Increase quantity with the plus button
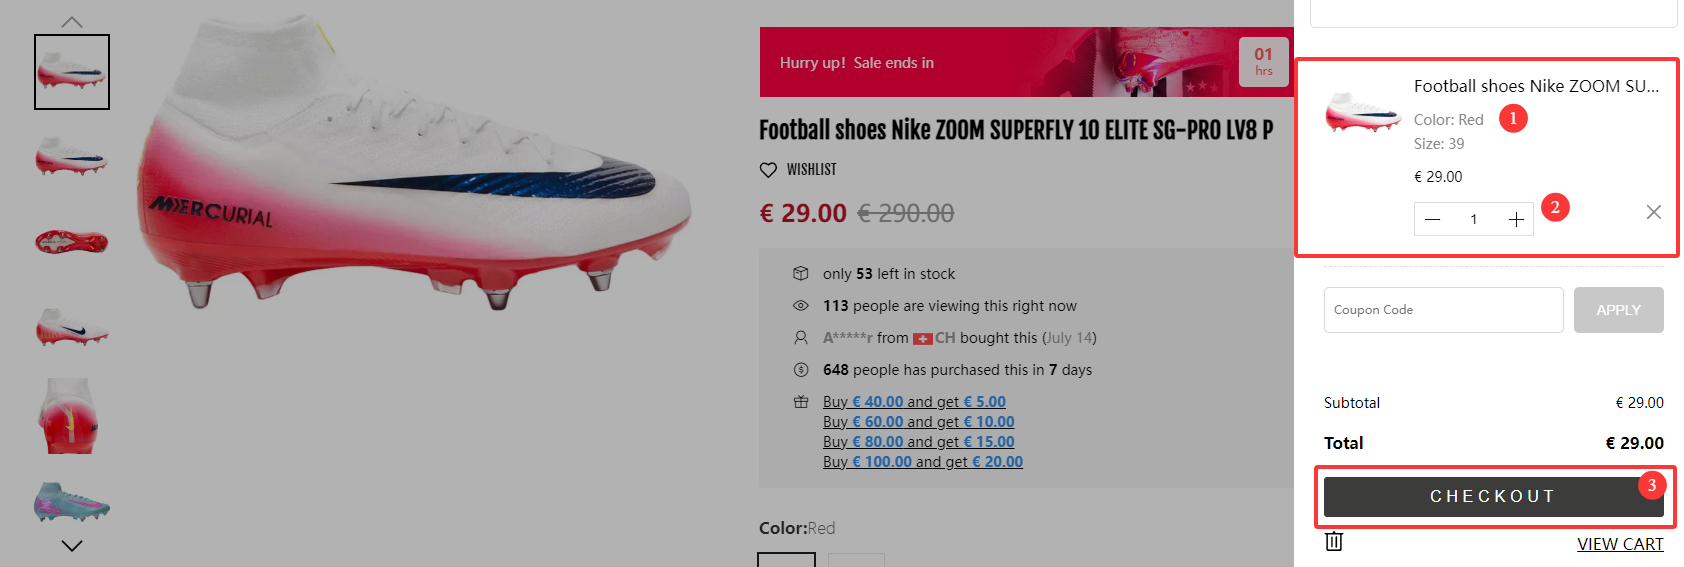This screenshot has width=1684, height=567. [x=1516, y=220]
